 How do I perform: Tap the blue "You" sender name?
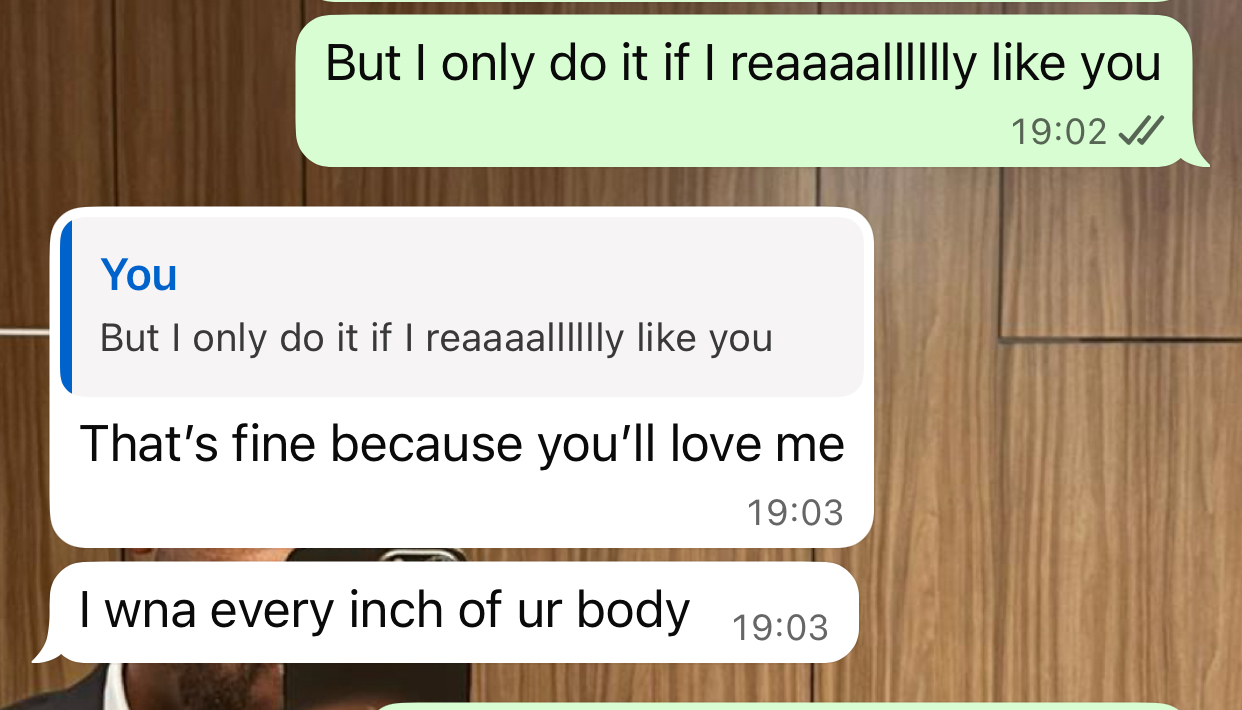[139, 274]
